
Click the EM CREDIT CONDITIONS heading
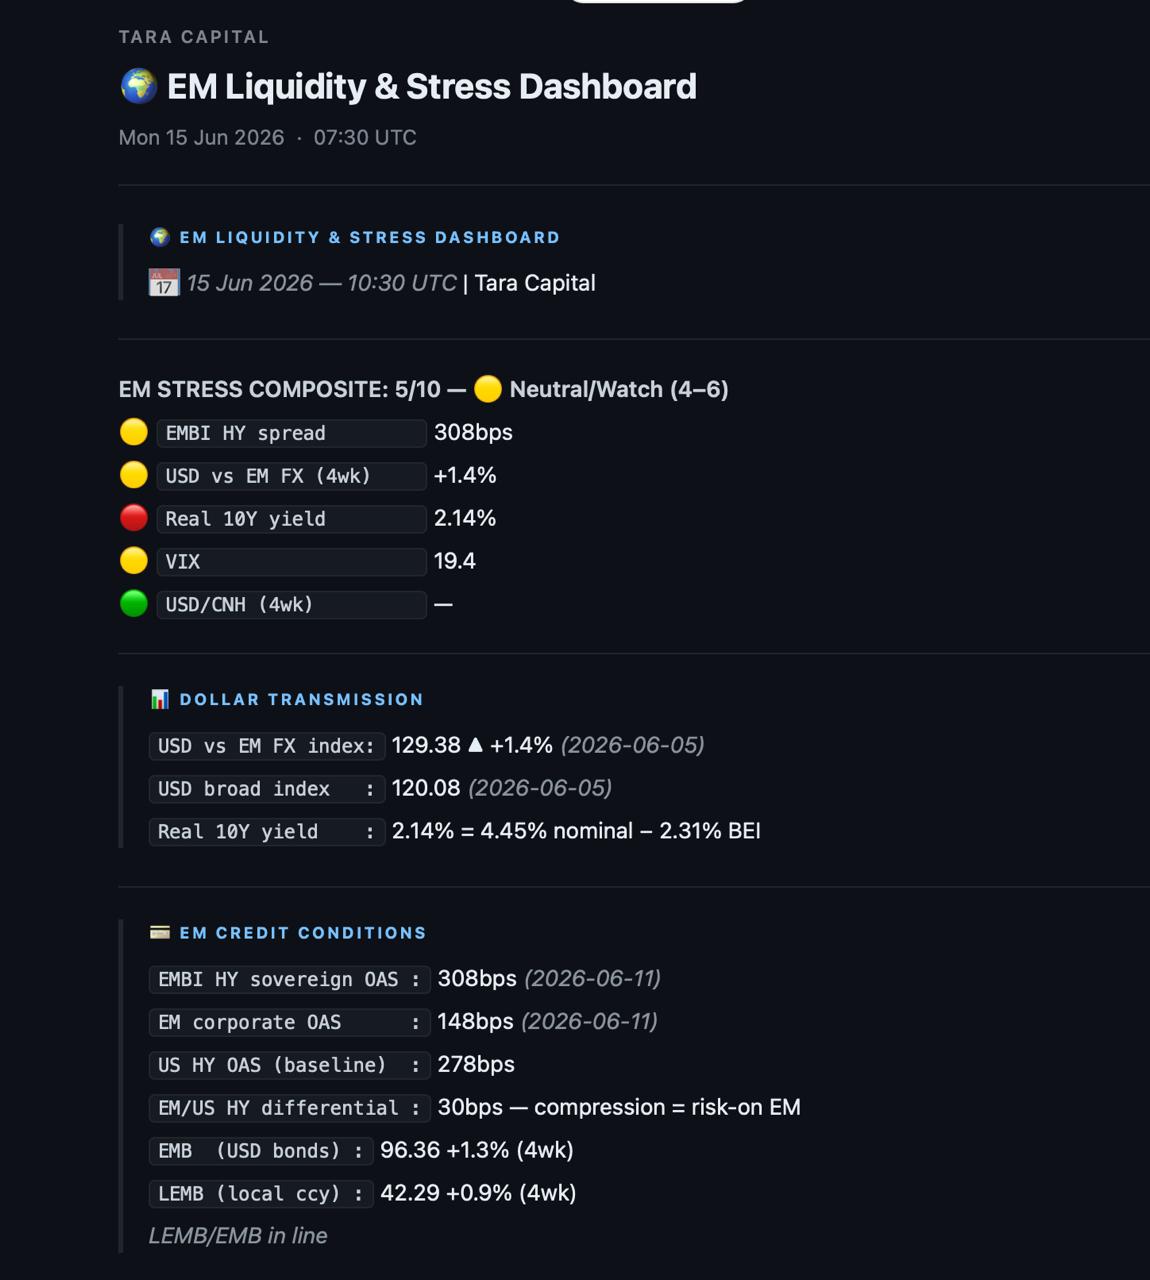[x=303, y=932]
